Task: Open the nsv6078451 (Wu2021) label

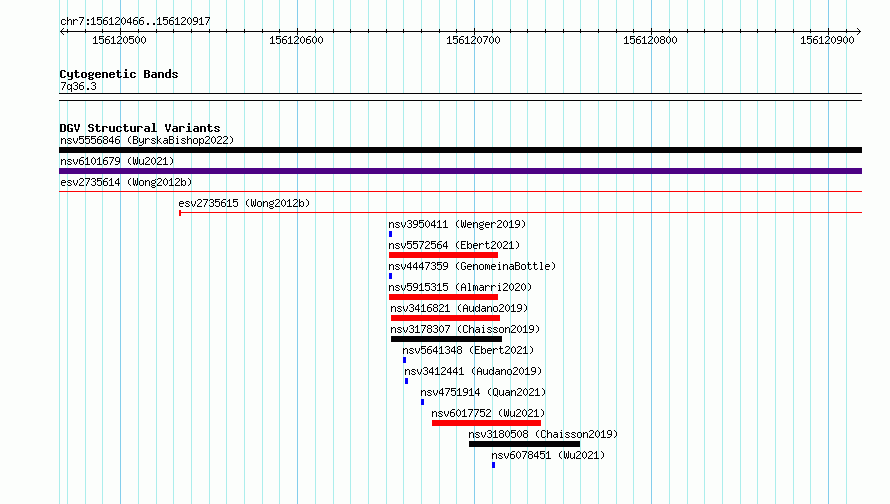Action: coord(548,455)
